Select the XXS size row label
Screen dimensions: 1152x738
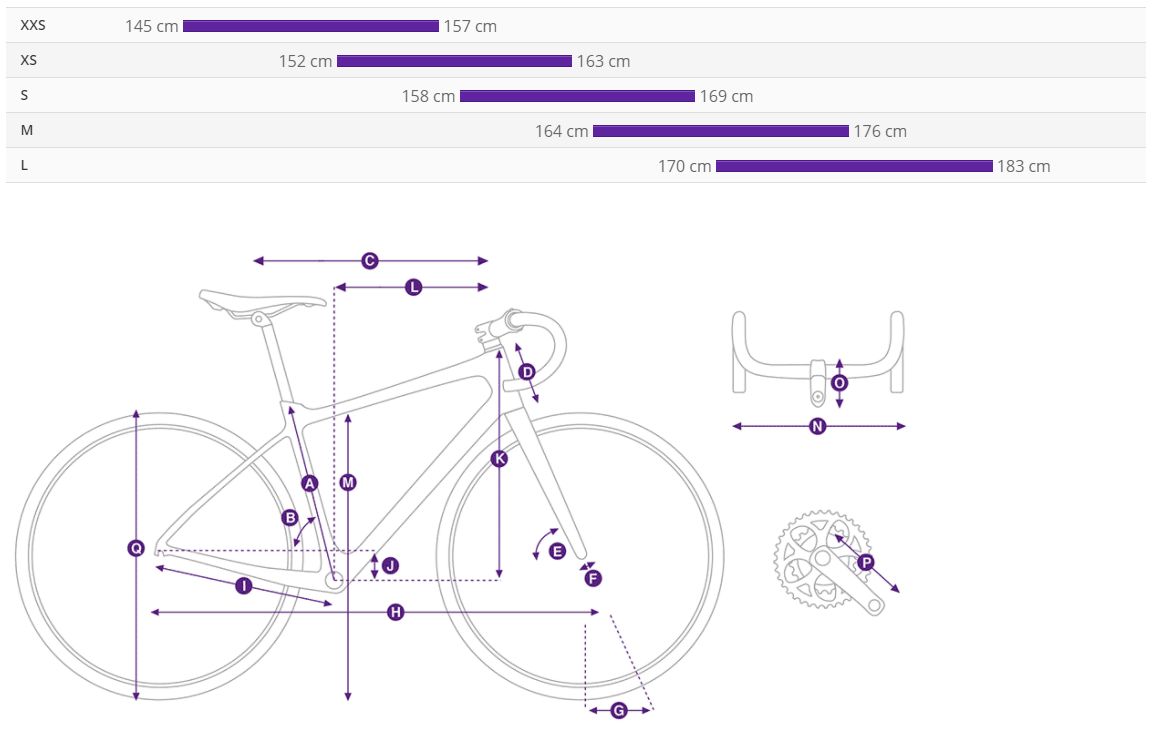[33, 26]
